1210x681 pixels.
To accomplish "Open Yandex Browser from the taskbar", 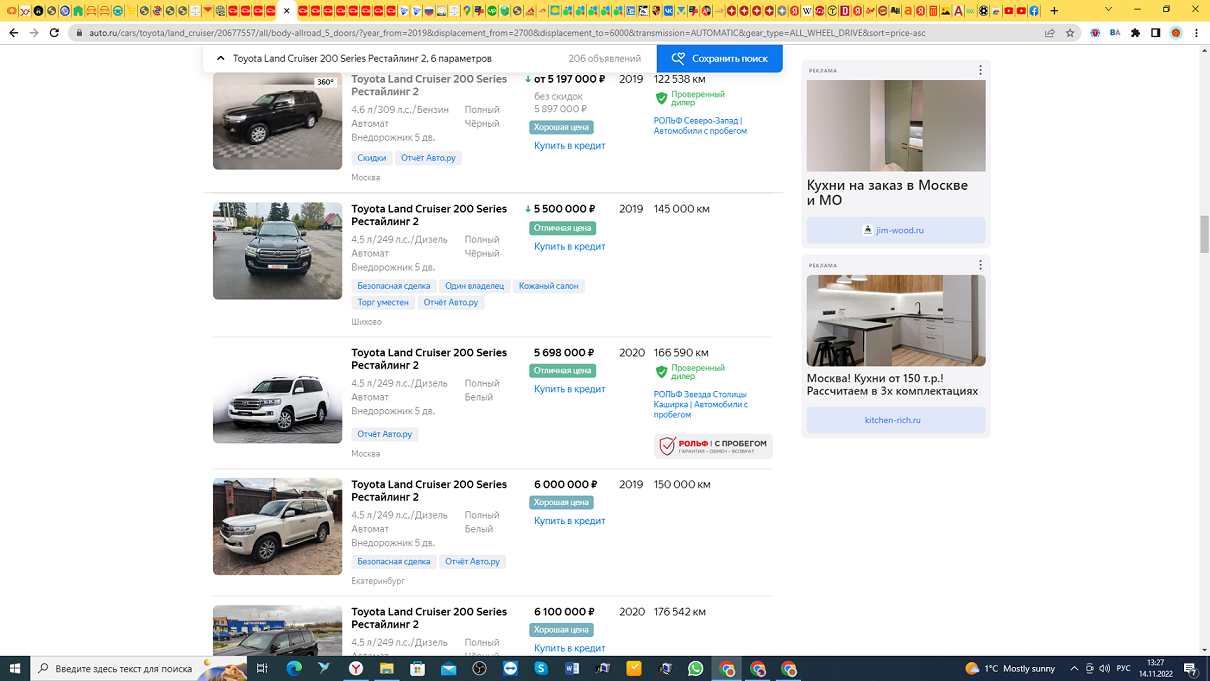I will pos(355,668).
